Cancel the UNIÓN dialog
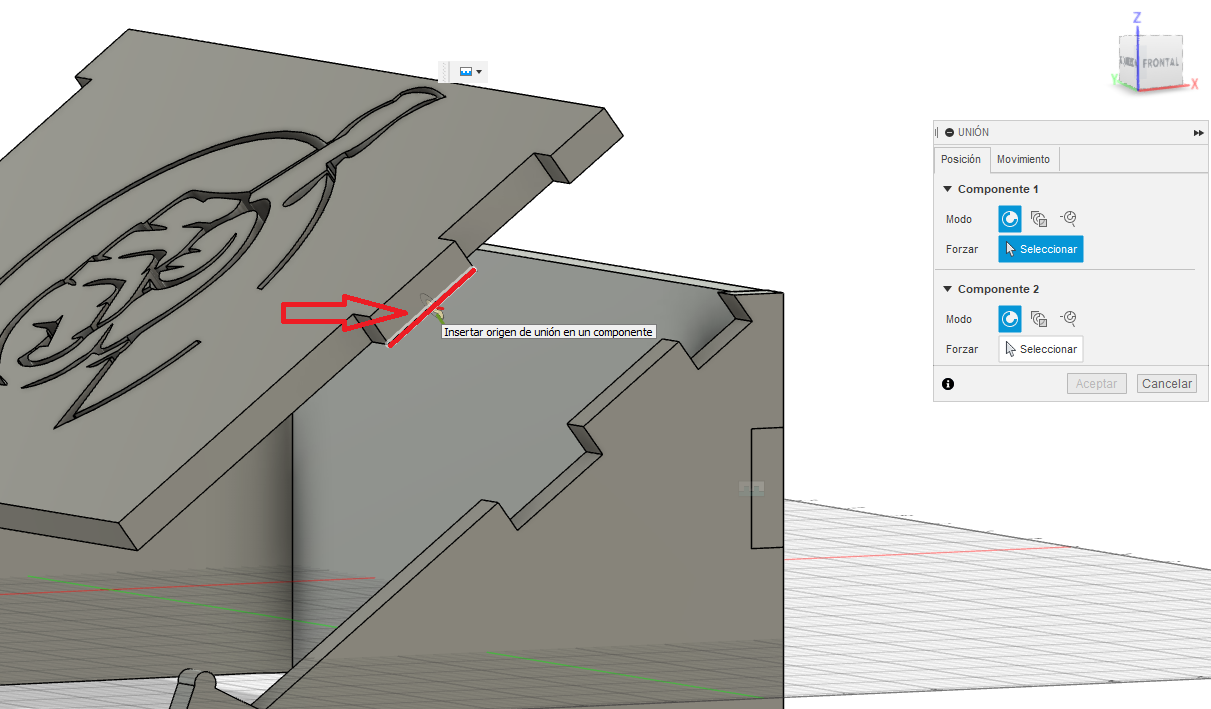Screen dimensions: 1211x709 [x=1167, y=384]
